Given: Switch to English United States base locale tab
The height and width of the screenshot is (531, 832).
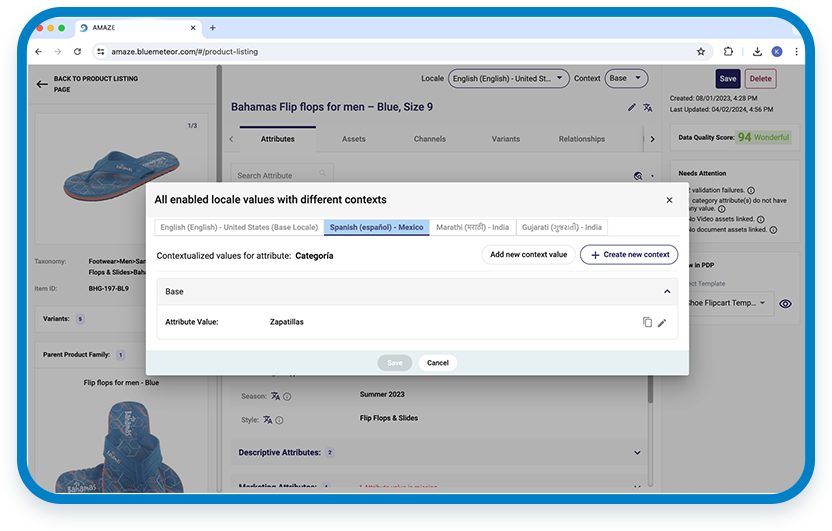Looking at the screenshot, I should (x=239, y=227).
